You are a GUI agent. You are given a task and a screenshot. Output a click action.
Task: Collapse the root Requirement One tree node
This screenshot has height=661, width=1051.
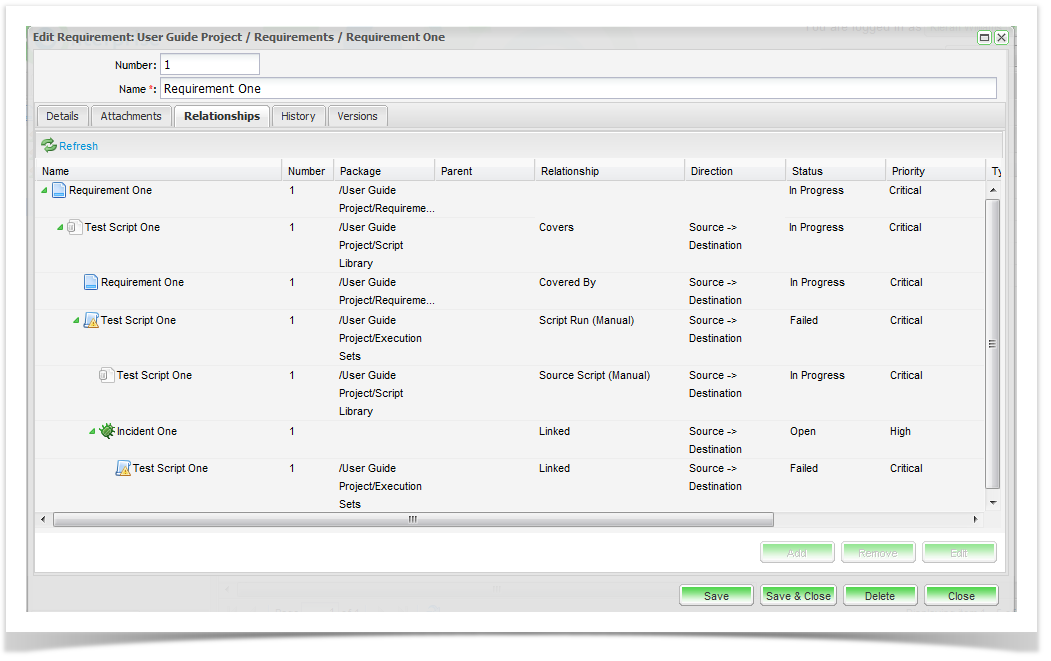coord(44,191)
